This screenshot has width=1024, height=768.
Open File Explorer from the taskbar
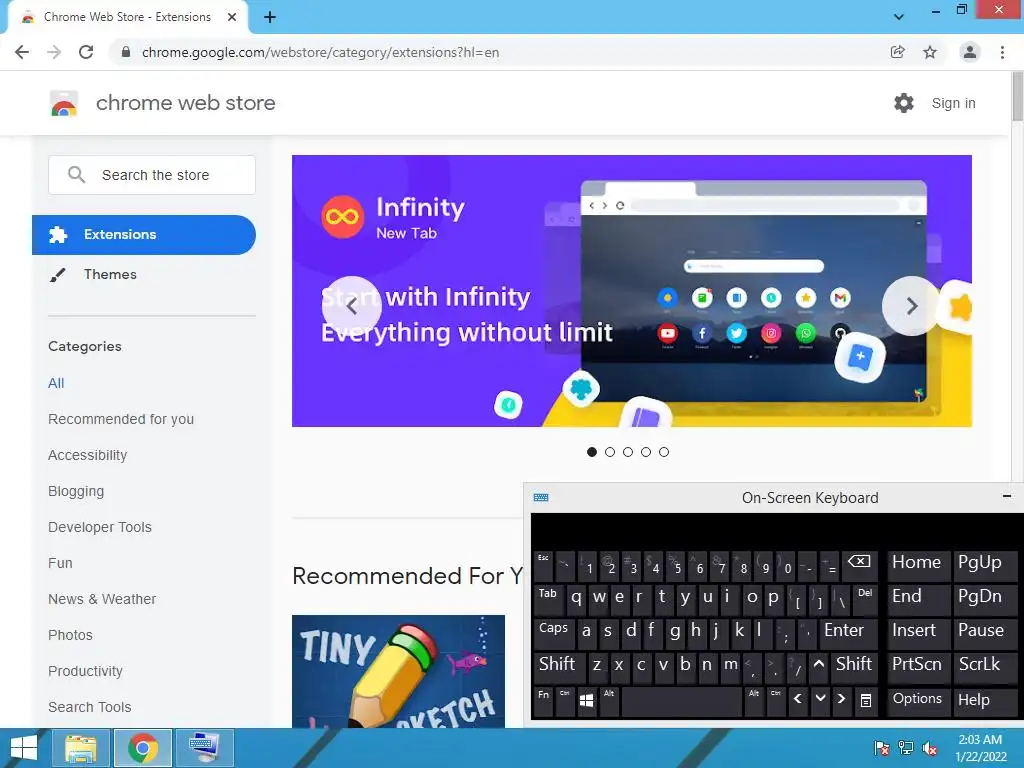pos(81,748)
